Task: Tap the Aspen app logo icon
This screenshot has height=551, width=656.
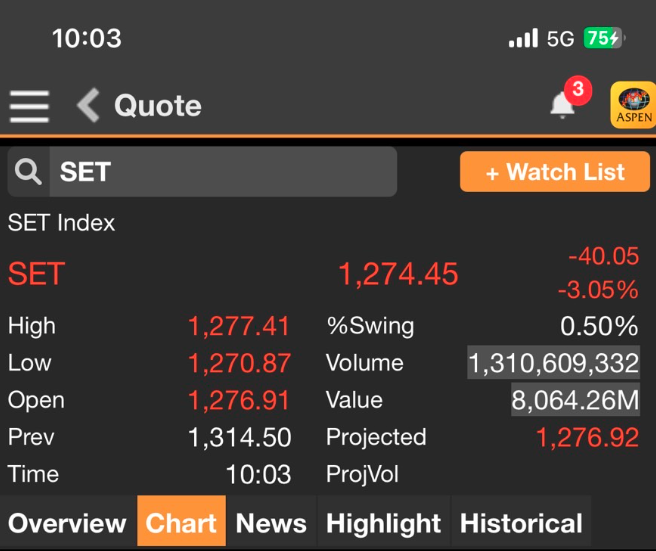Action: (x=632, y=104)
